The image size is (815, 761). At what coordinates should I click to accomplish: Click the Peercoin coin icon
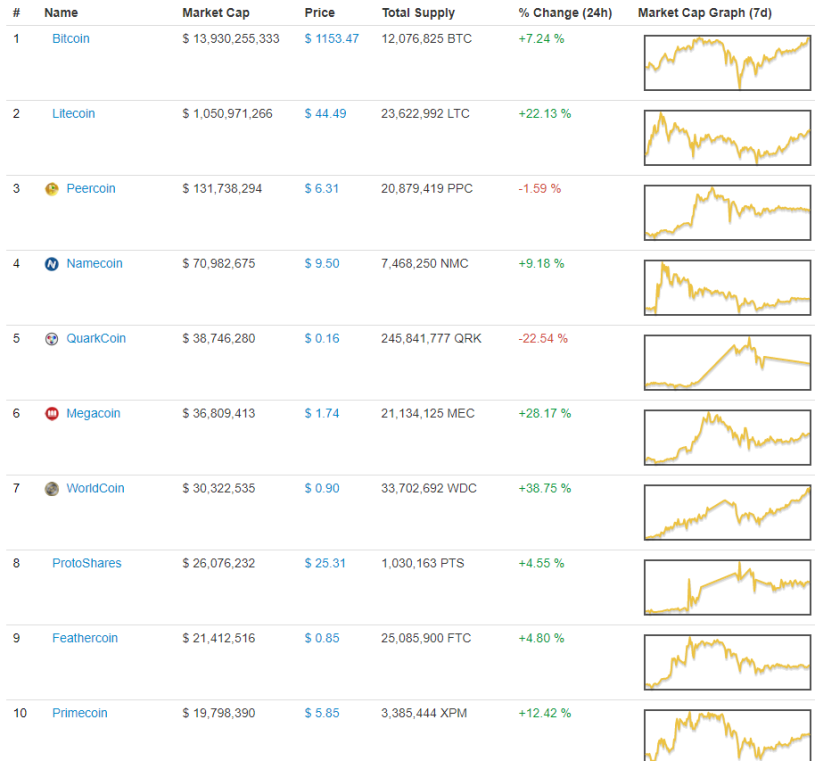(51, 189)
